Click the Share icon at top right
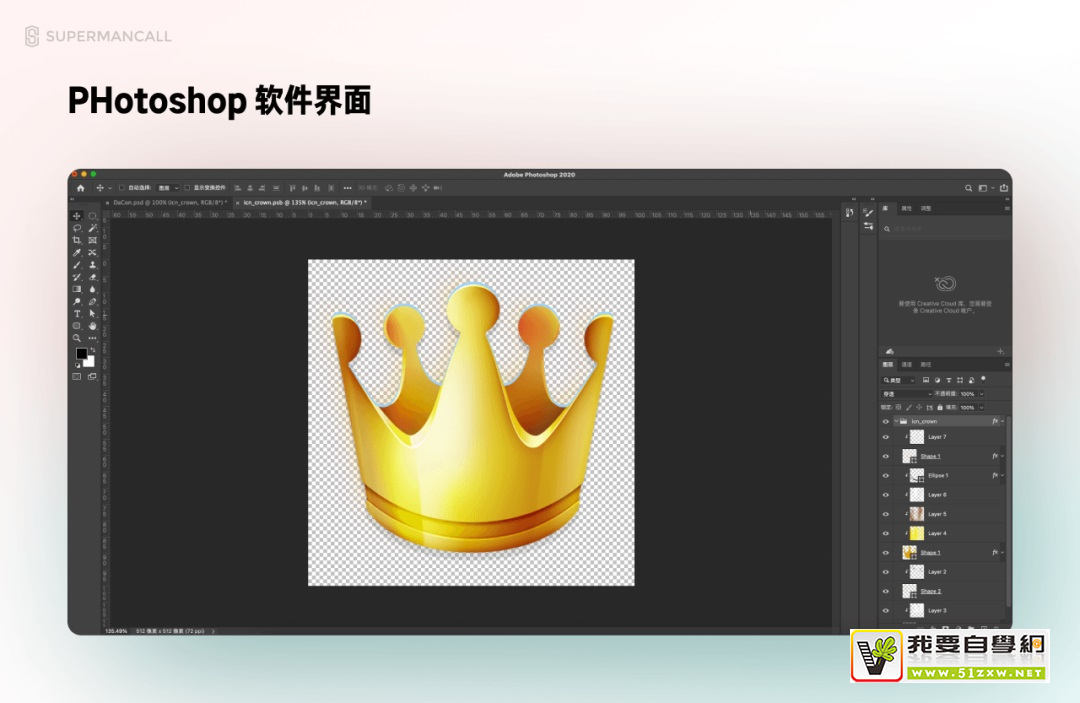Viewport: 1080px width, 703px height. pos(1004,188)
